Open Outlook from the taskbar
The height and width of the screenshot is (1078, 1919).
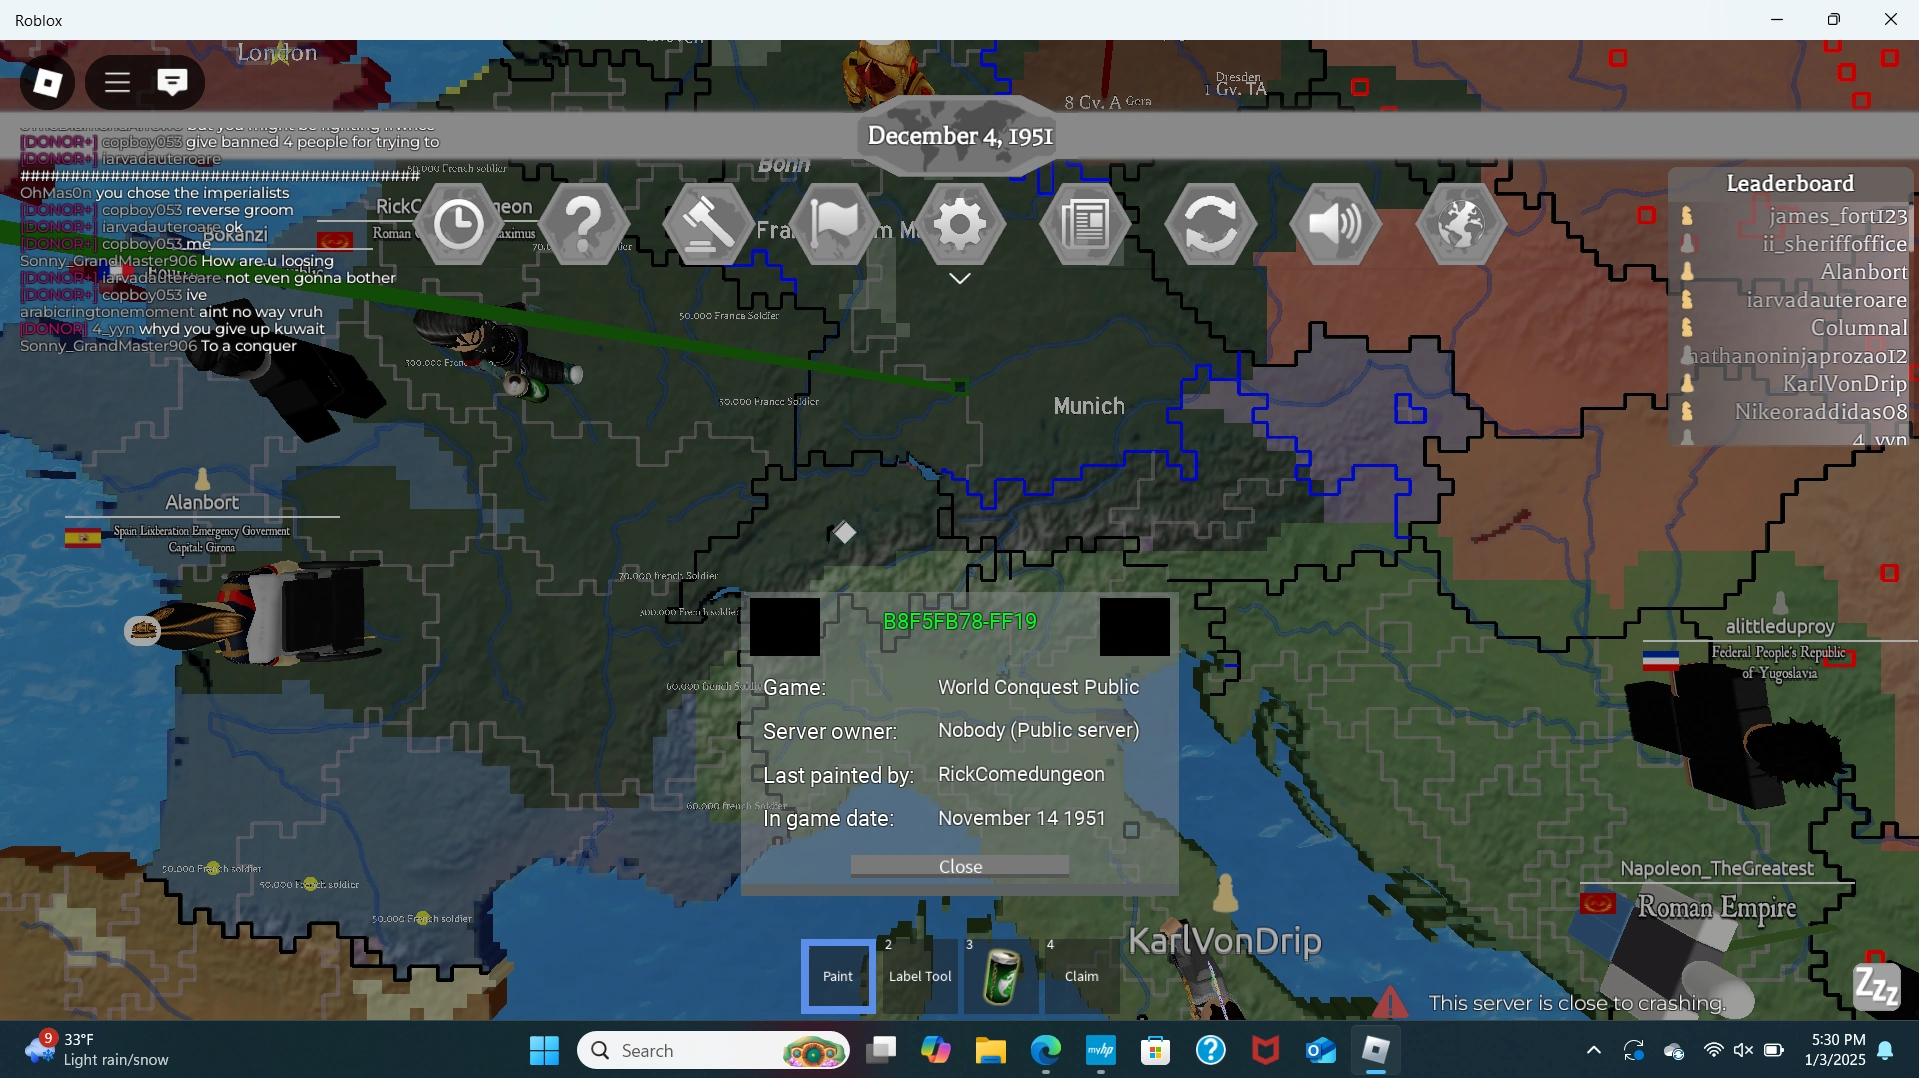tap(1321, 1051)
